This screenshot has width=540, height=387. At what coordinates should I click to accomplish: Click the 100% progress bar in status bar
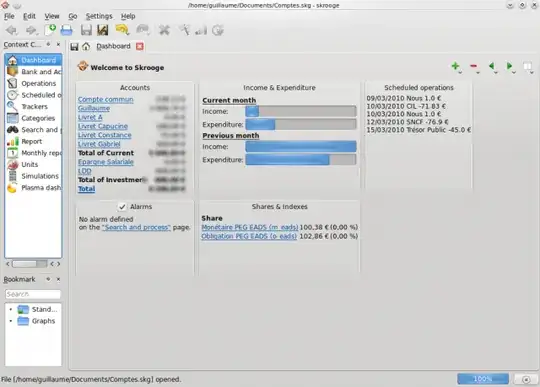(483, 379)
